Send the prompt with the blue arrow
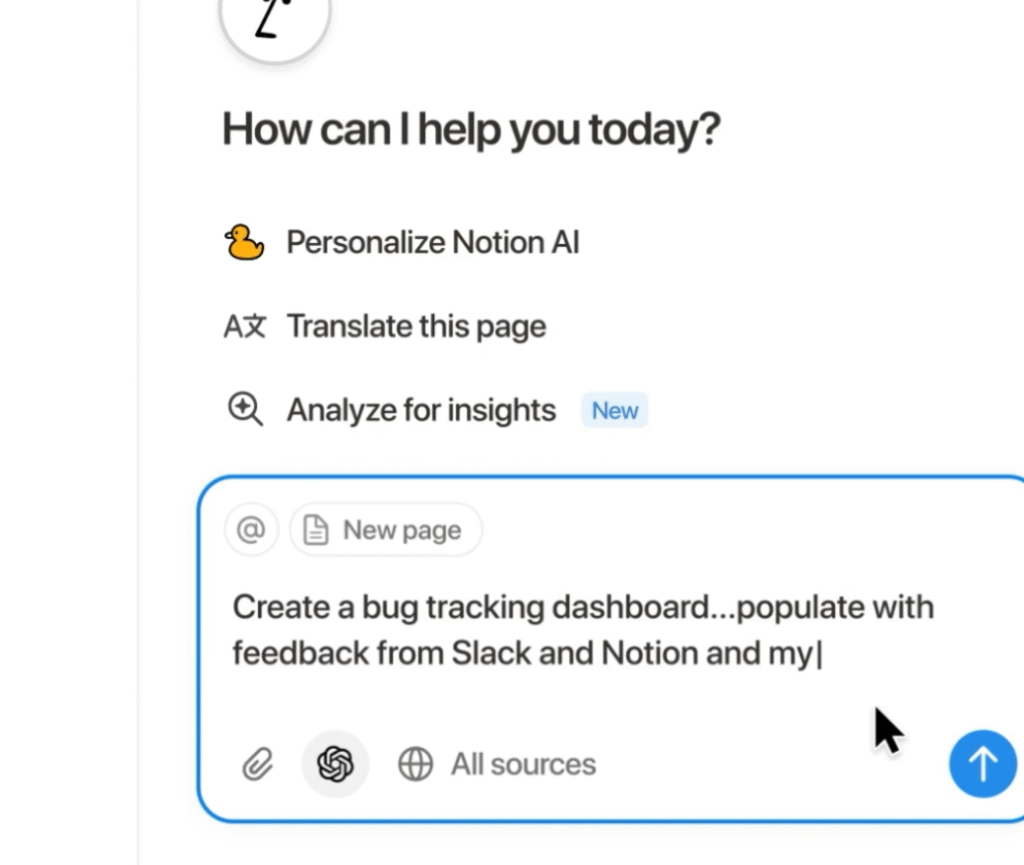Viewport: 1024px width, 865px height. click(x=982, y=765)
